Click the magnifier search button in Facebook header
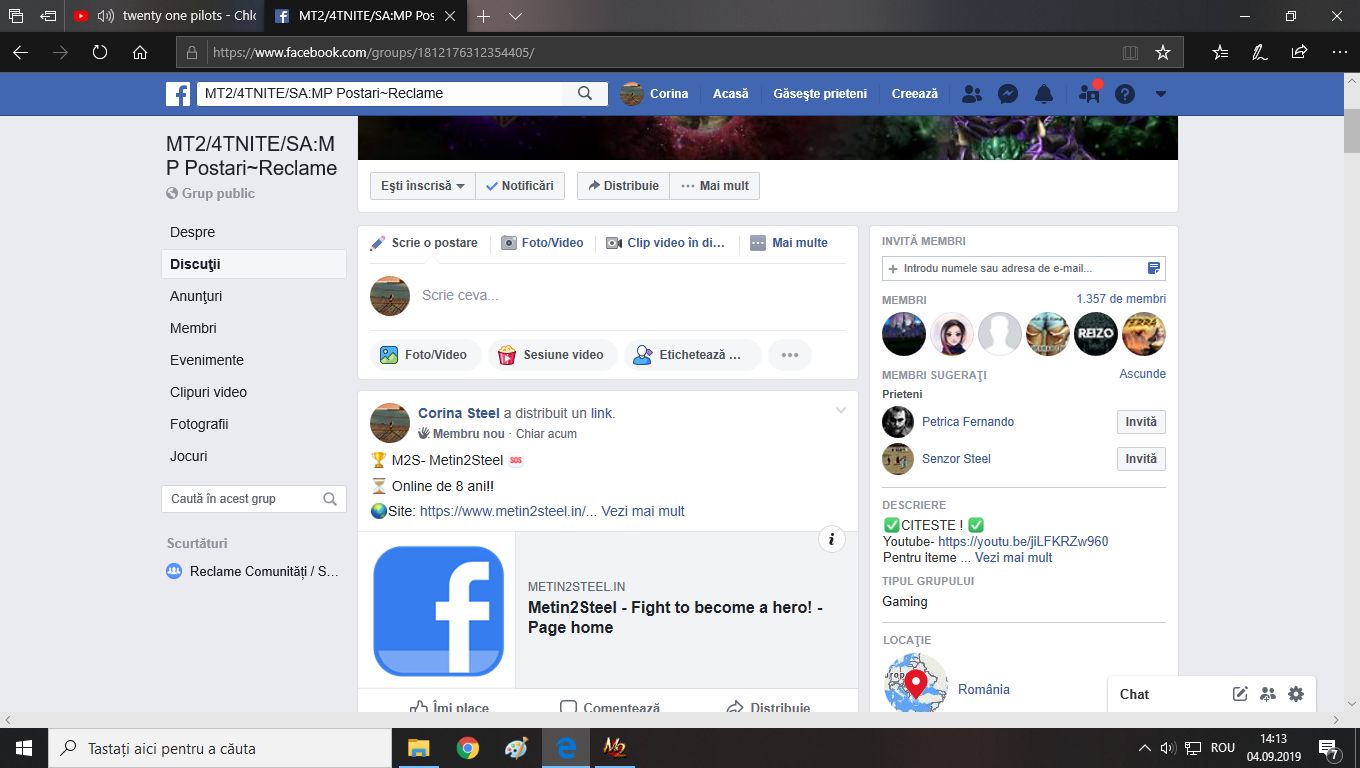Image resolution: width=1360 pixels, height=768 pixels. [x=585, y=94]
